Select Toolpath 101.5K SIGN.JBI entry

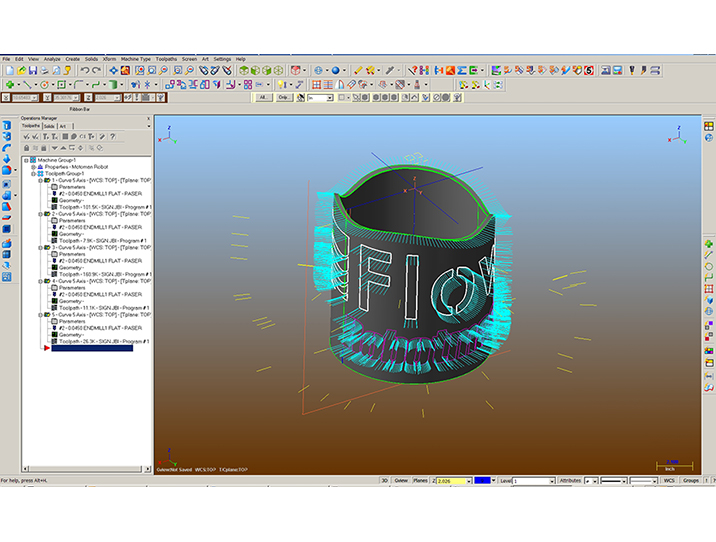coord(105,207)
